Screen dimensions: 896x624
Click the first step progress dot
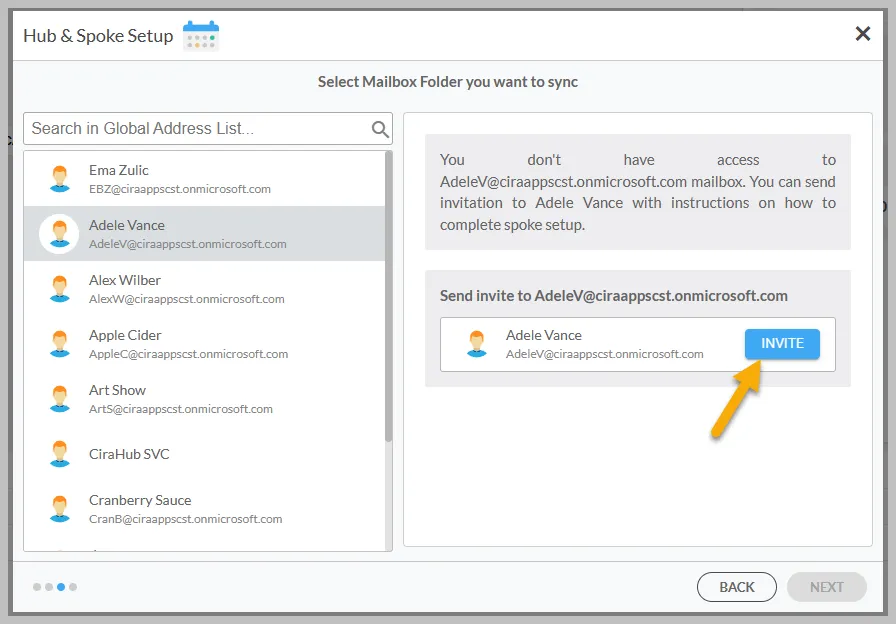(37, 587)
